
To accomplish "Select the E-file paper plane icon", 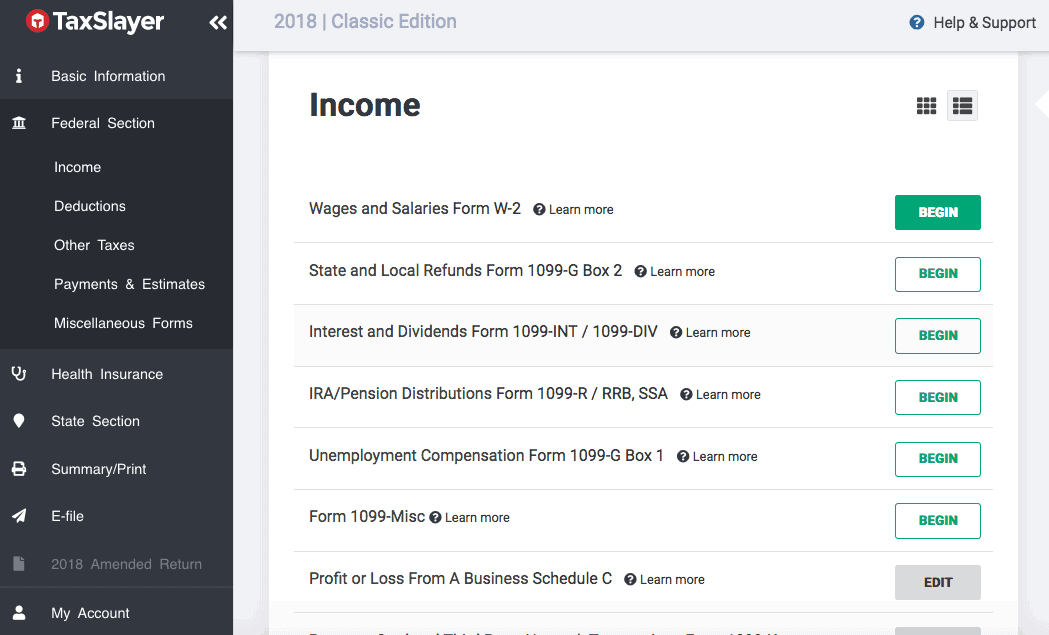I will pyautogui.click(x=19, y=516).
